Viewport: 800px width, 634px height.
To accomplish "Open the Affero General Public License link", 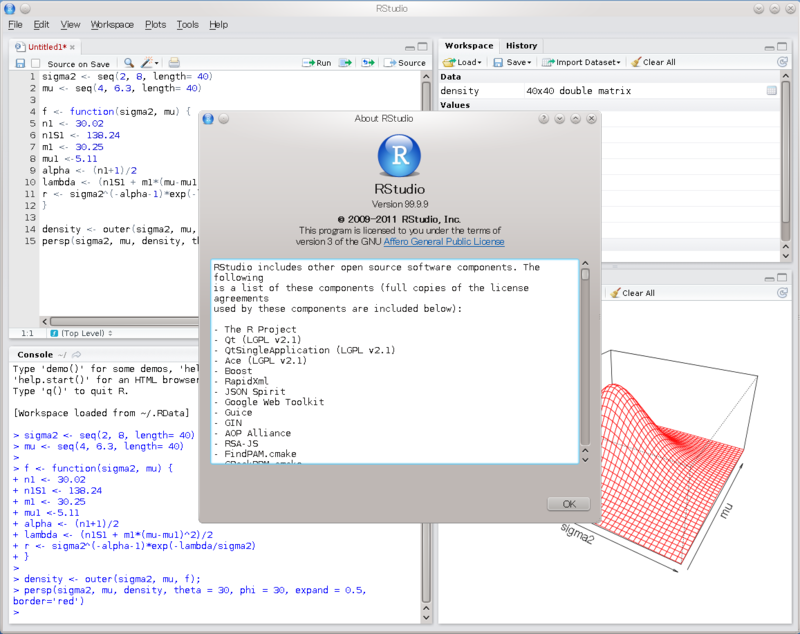I will (444, 242).
